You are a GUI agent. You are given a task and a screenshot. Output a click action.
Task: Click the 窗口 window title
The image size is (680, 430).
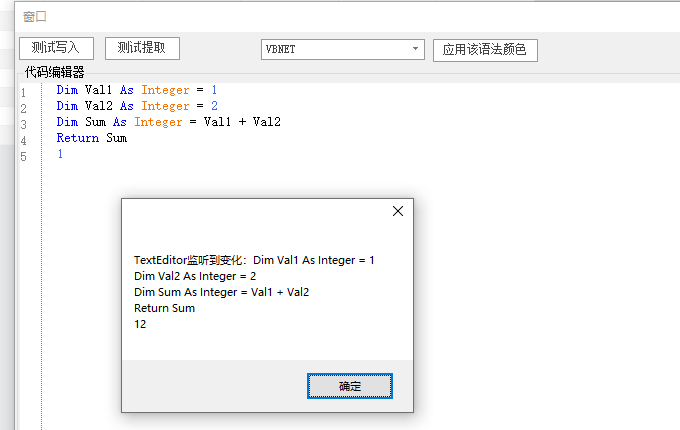(35, 17)
